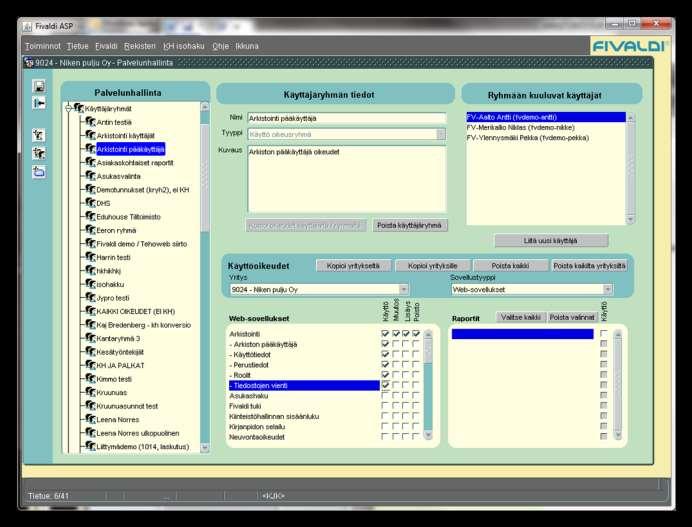Click reports list scroll-down arrow

click(618, 435)
